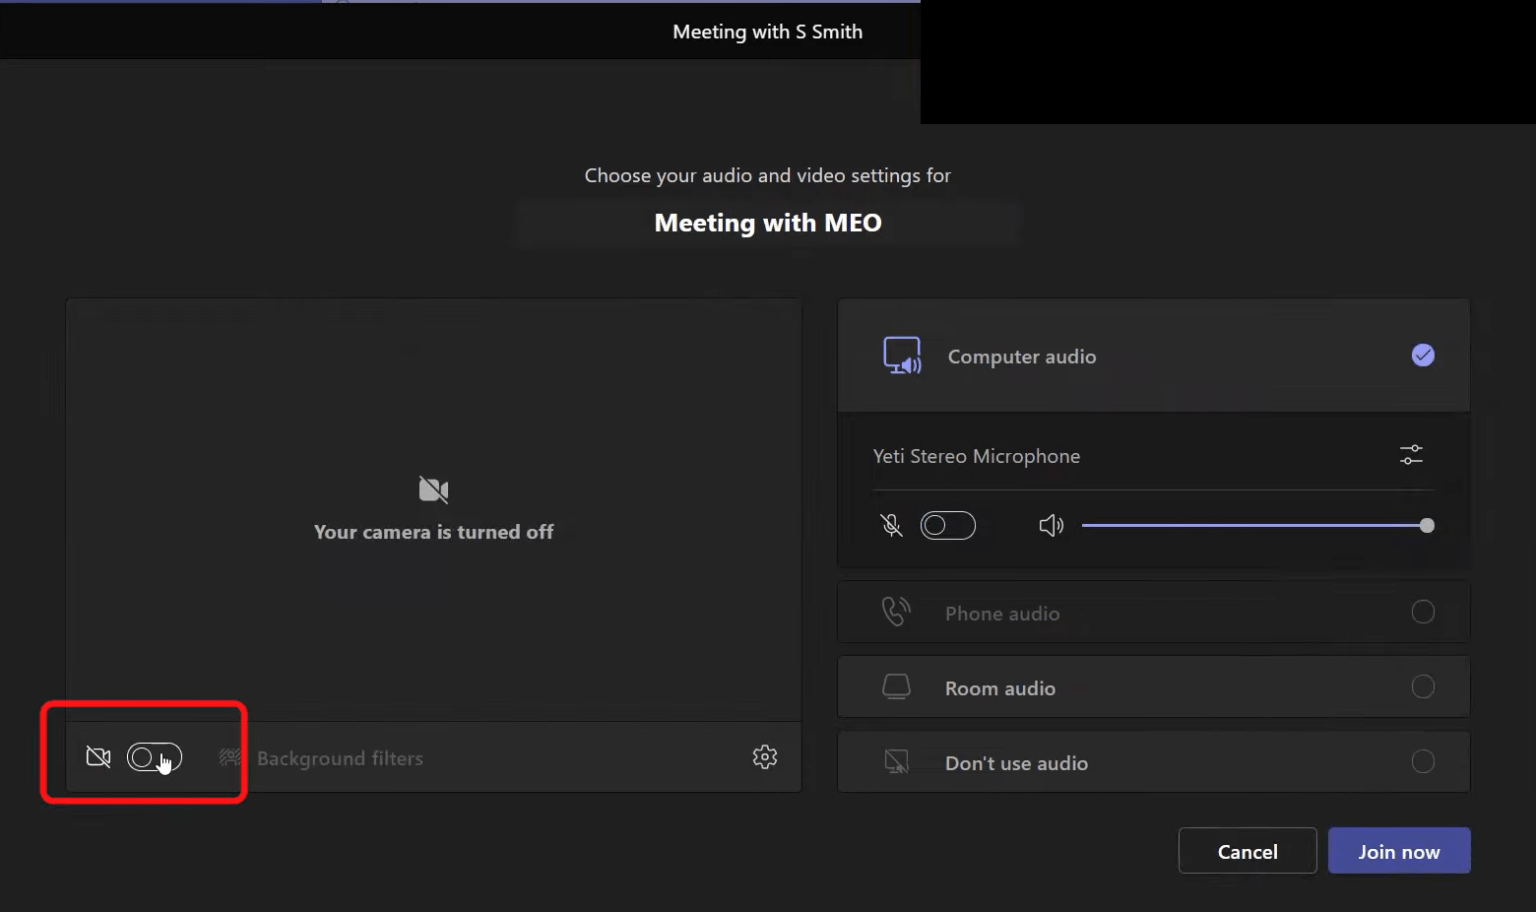Select the Phone audio radio button

[x=1423, y=612]
